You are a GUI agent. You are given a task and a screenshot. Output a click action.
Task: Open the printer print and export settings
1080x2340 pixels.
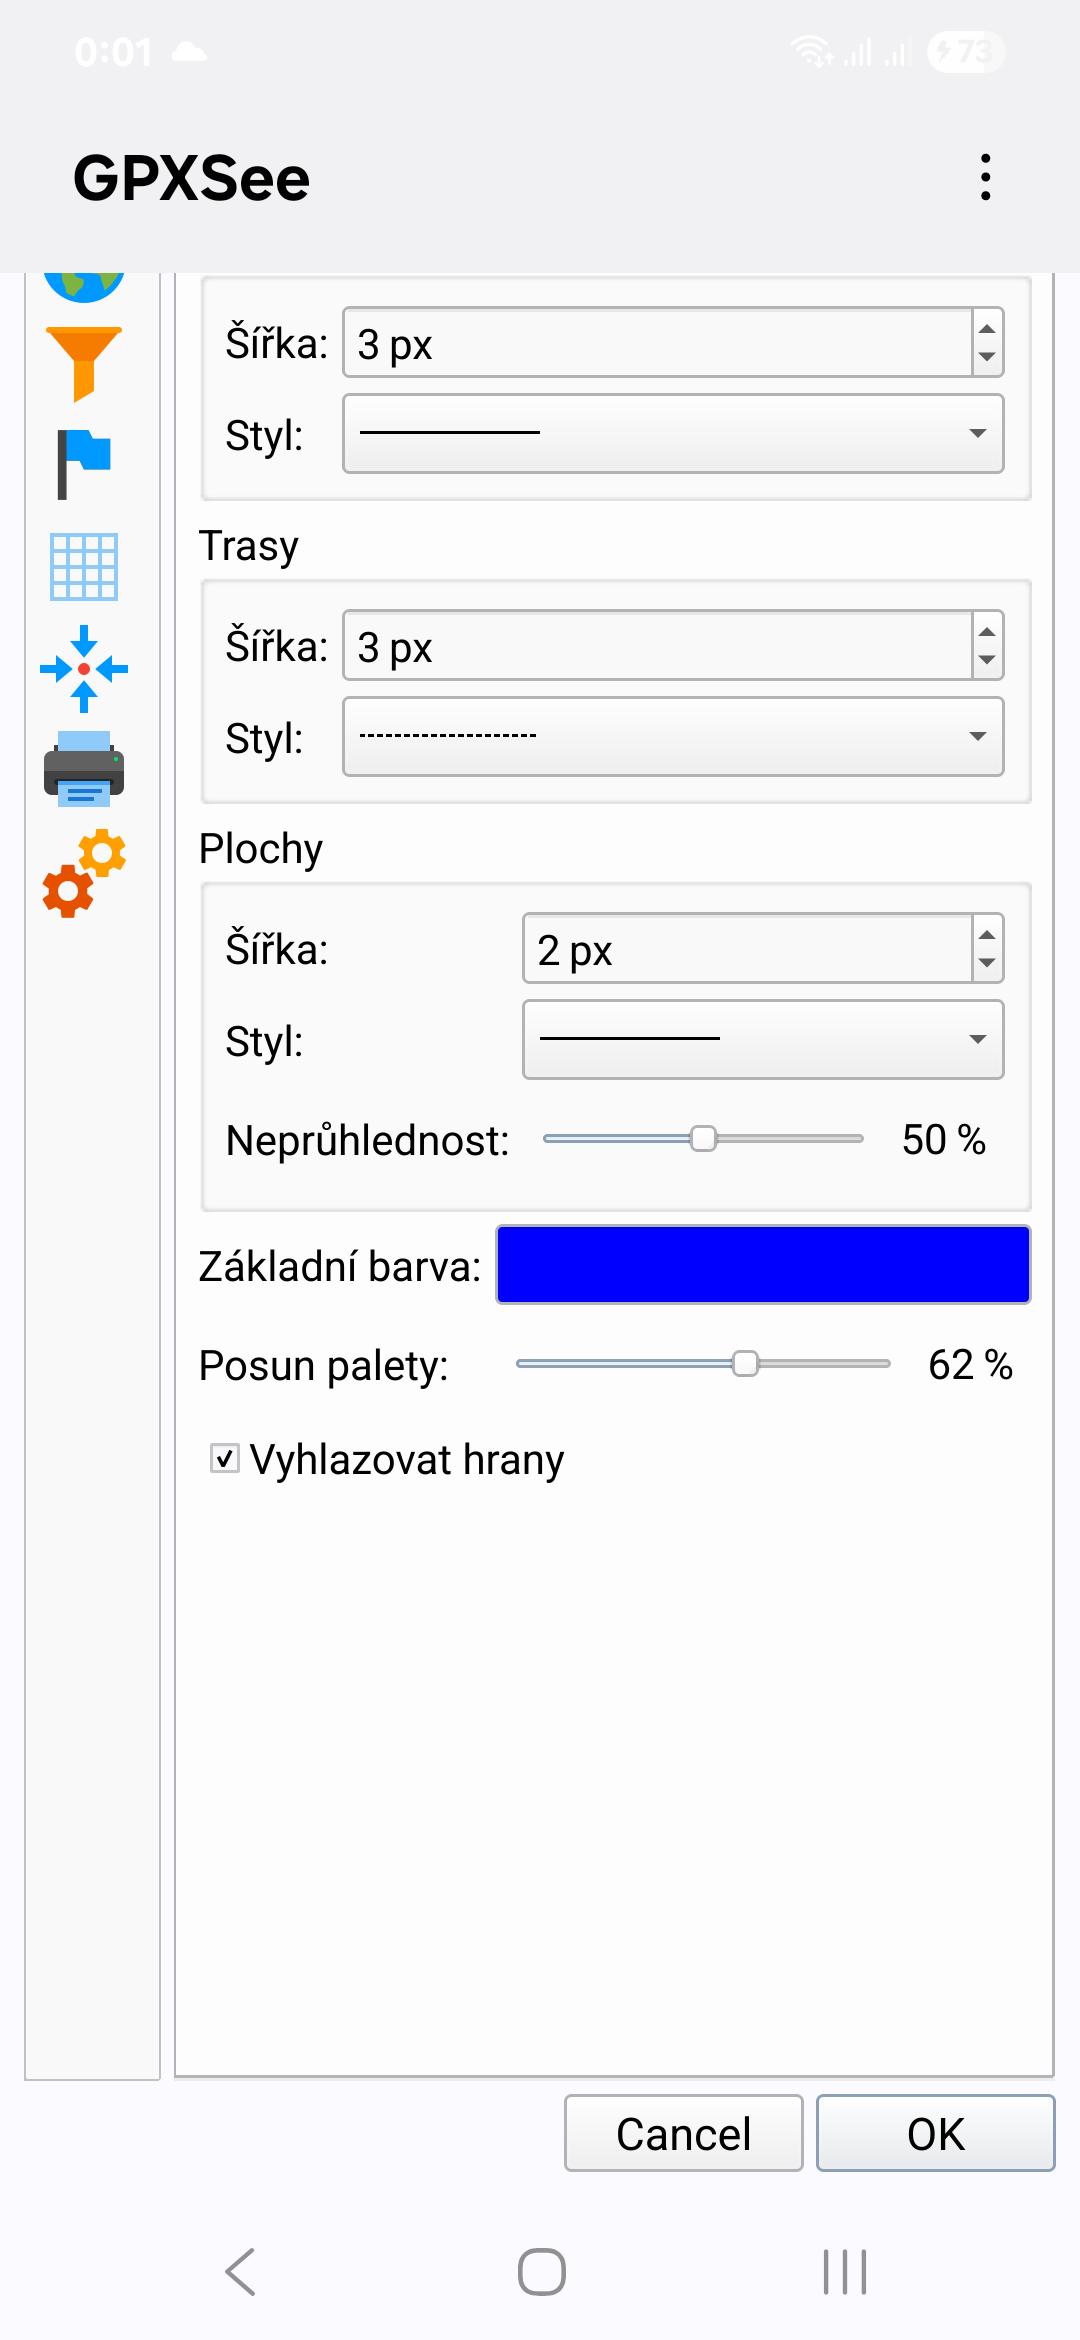click(x=84, y=769)
